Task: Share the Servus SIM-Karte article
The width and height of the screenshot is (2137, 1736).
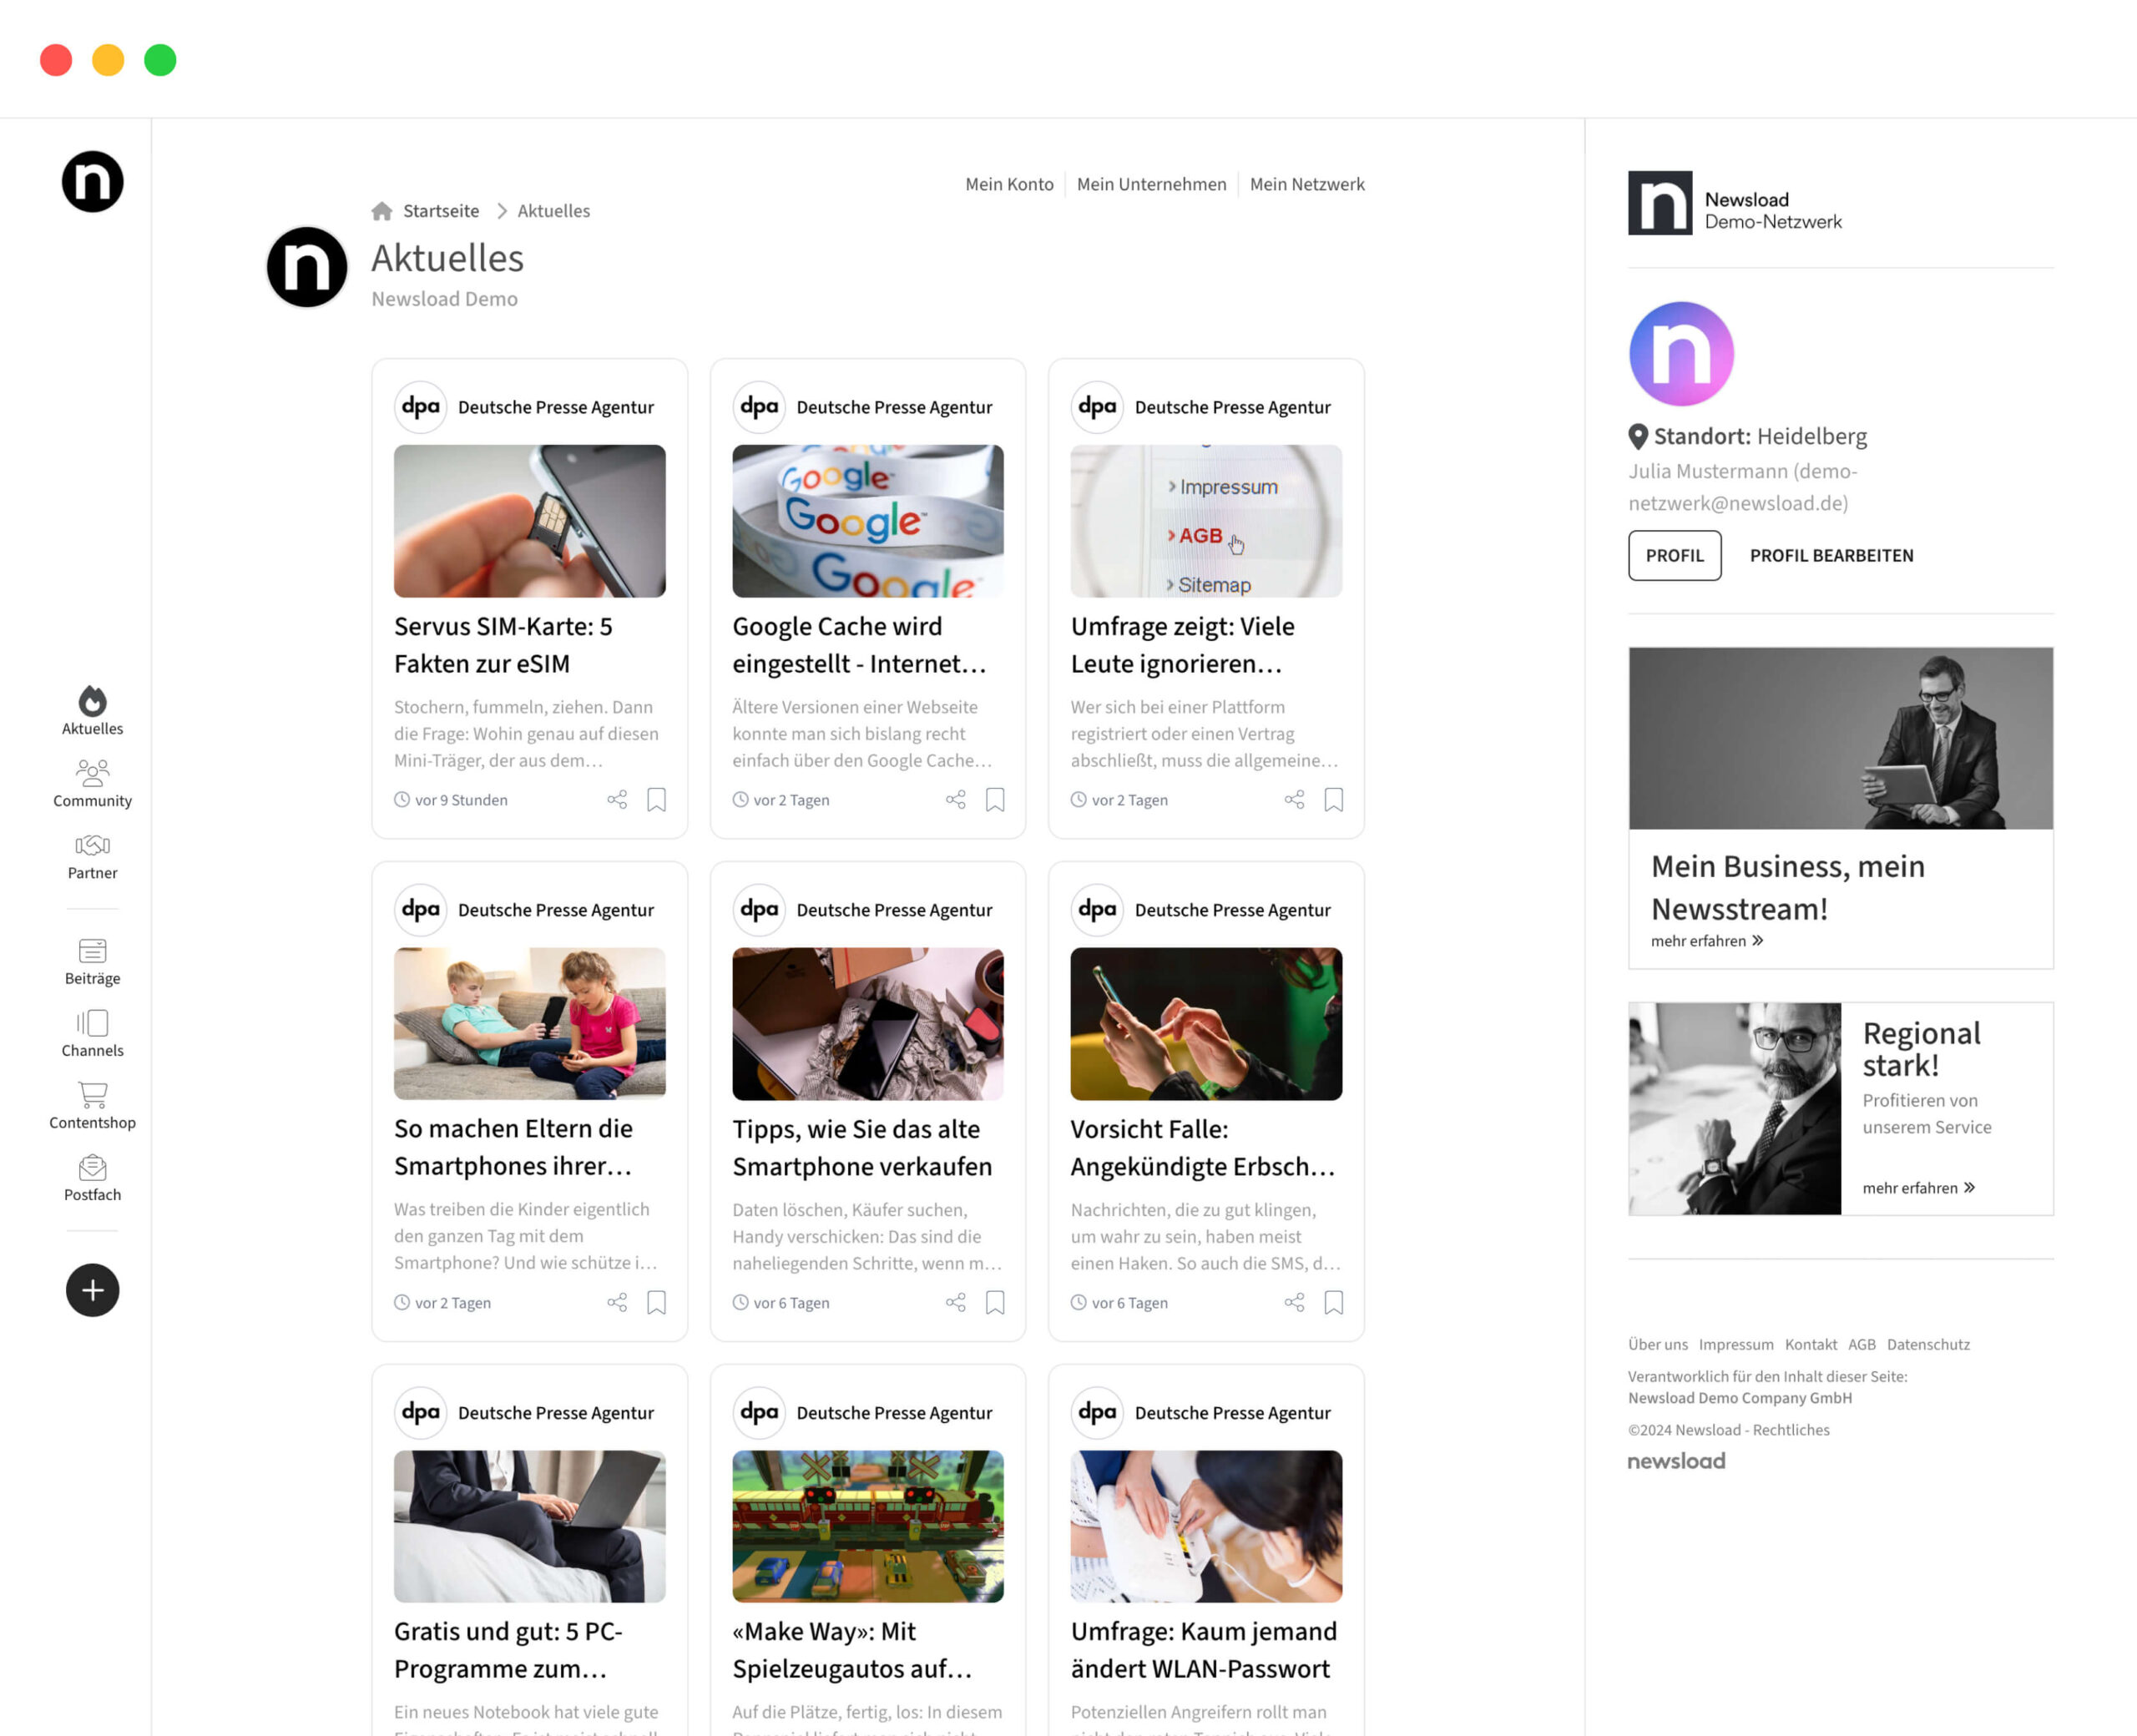Action: pos(617,800)
